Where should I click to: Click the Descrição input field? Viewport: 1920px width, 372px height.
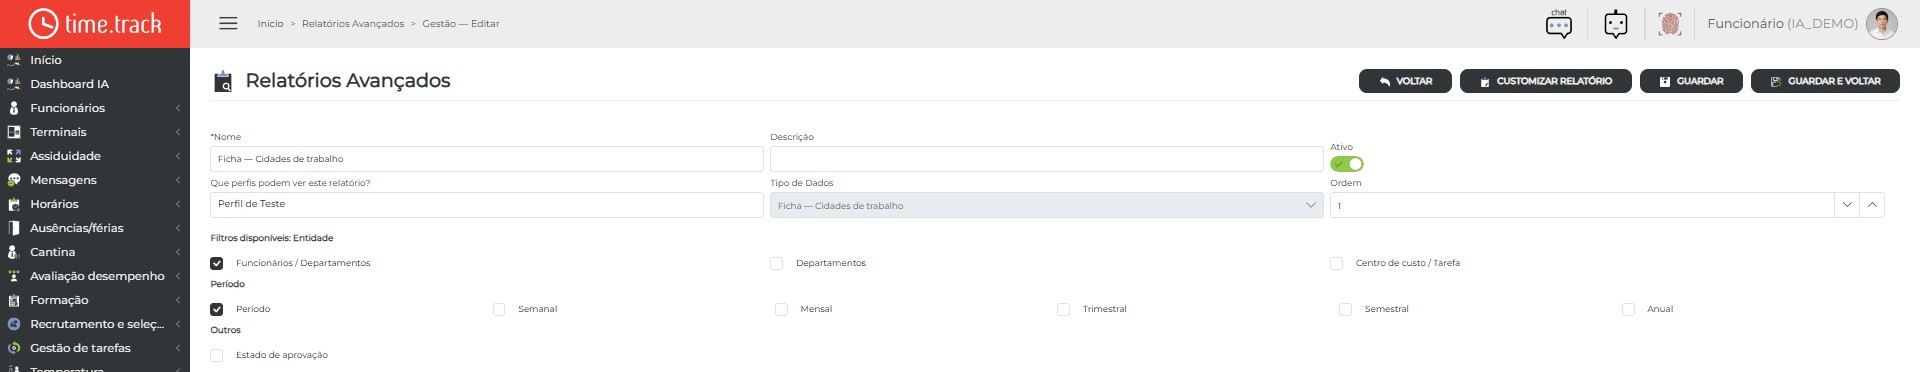[1046, 159]
